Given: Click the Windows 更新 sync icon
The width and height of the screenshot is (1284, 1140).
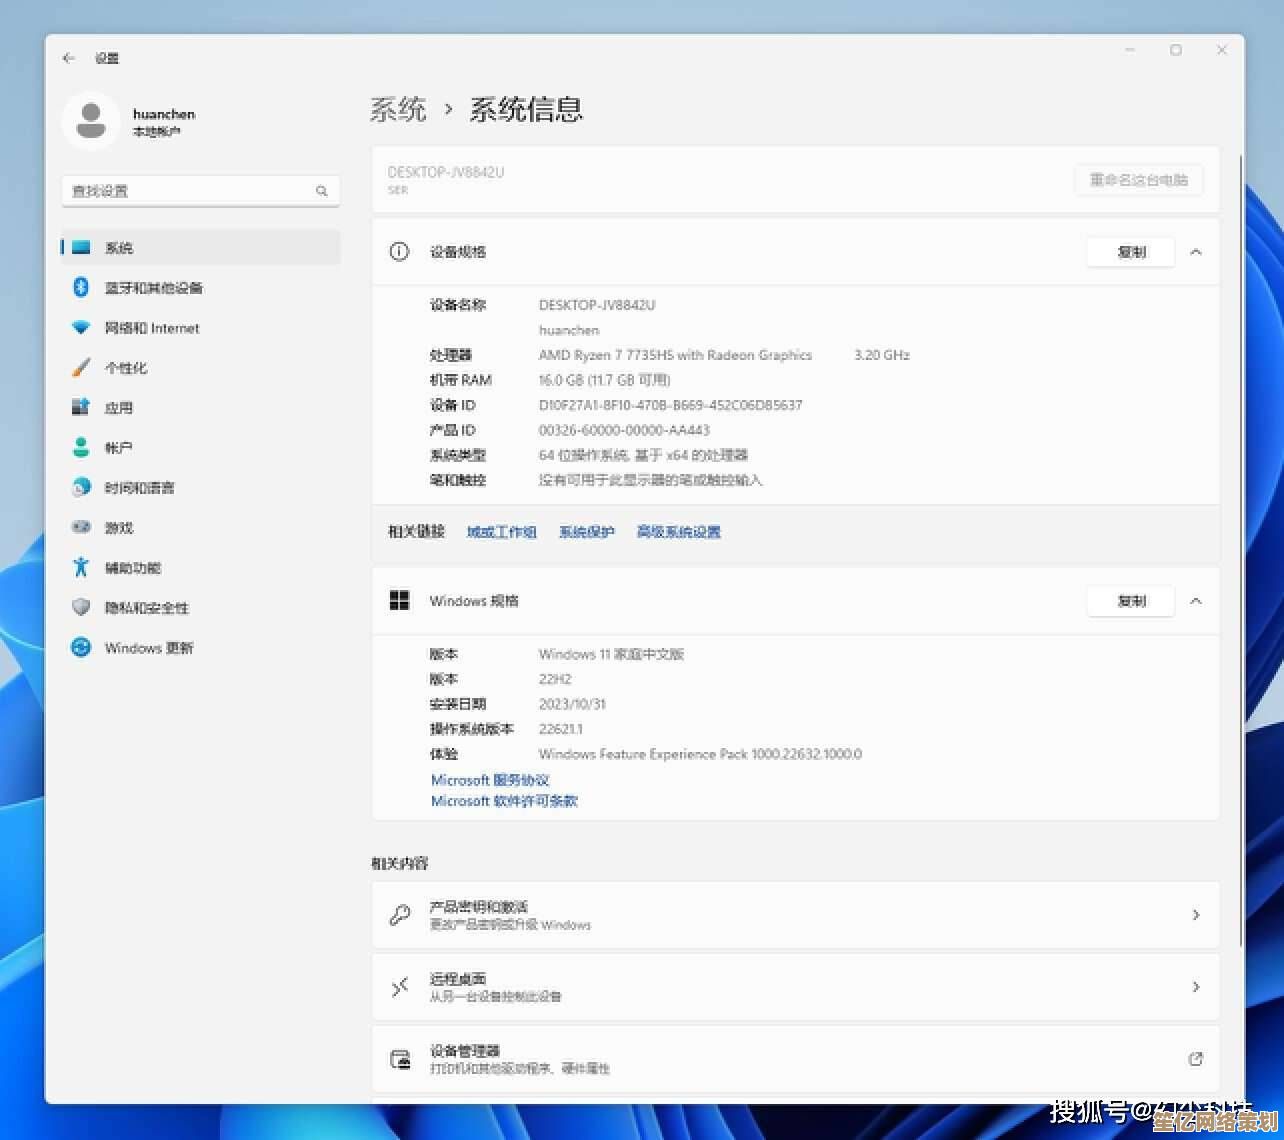Looking at the screenshot, I should [x=82, y=647].
